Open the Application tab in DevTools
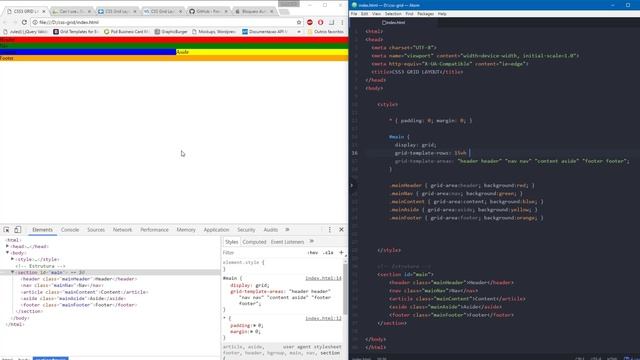 [216, 230]
